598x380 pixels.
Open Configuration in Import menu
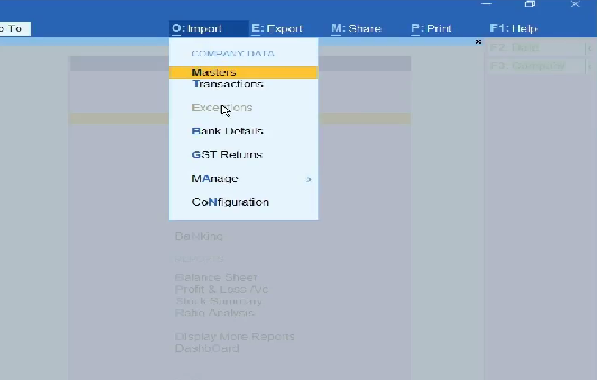pyautogui.click(x=230, y=202)
